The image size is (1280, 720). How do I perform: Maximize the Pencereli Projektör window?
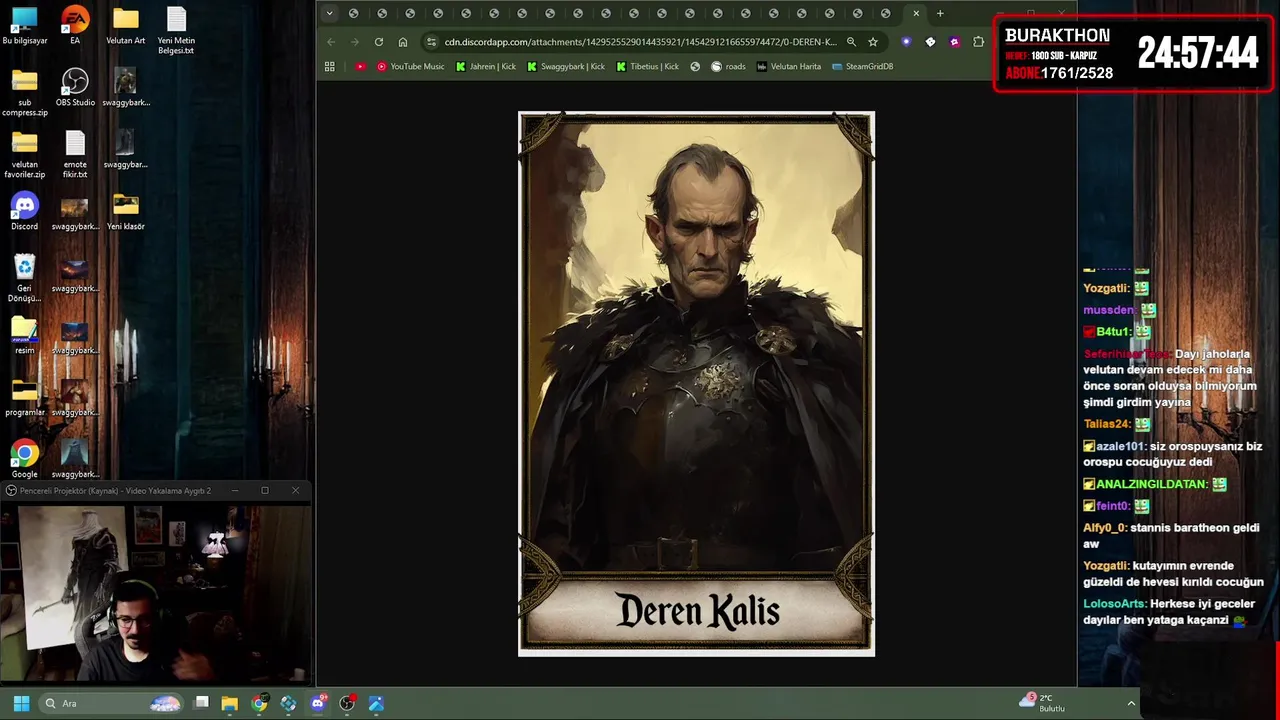[x=265, y=490]
